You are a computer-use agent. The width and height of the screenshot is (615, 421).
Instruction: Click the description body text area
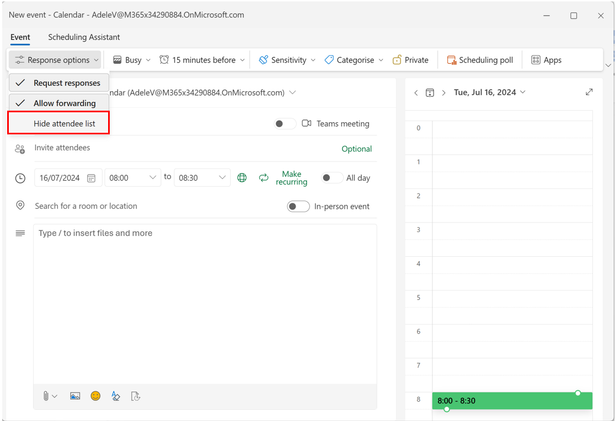(205, 304)
